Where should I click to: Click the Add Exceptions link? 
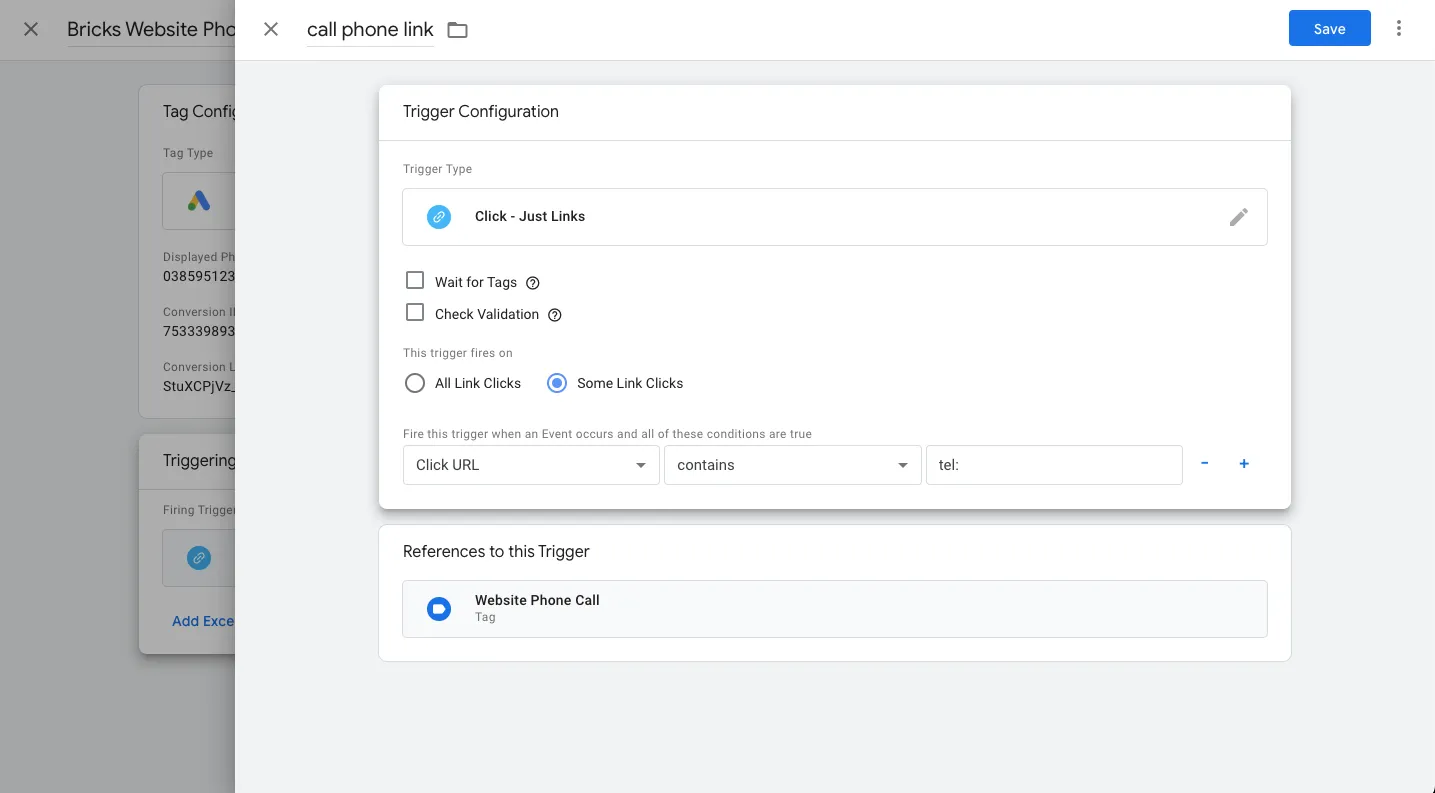click(204, 620)
